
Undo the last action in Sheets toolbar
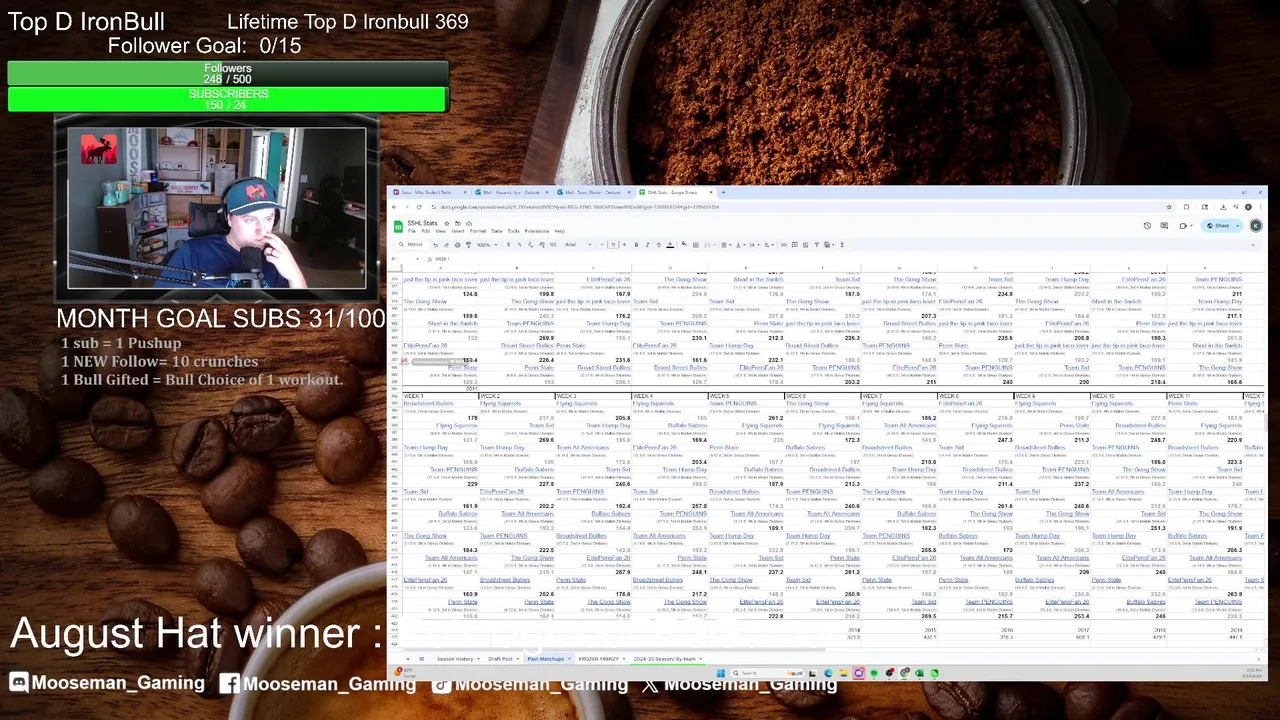pos(435,244)
